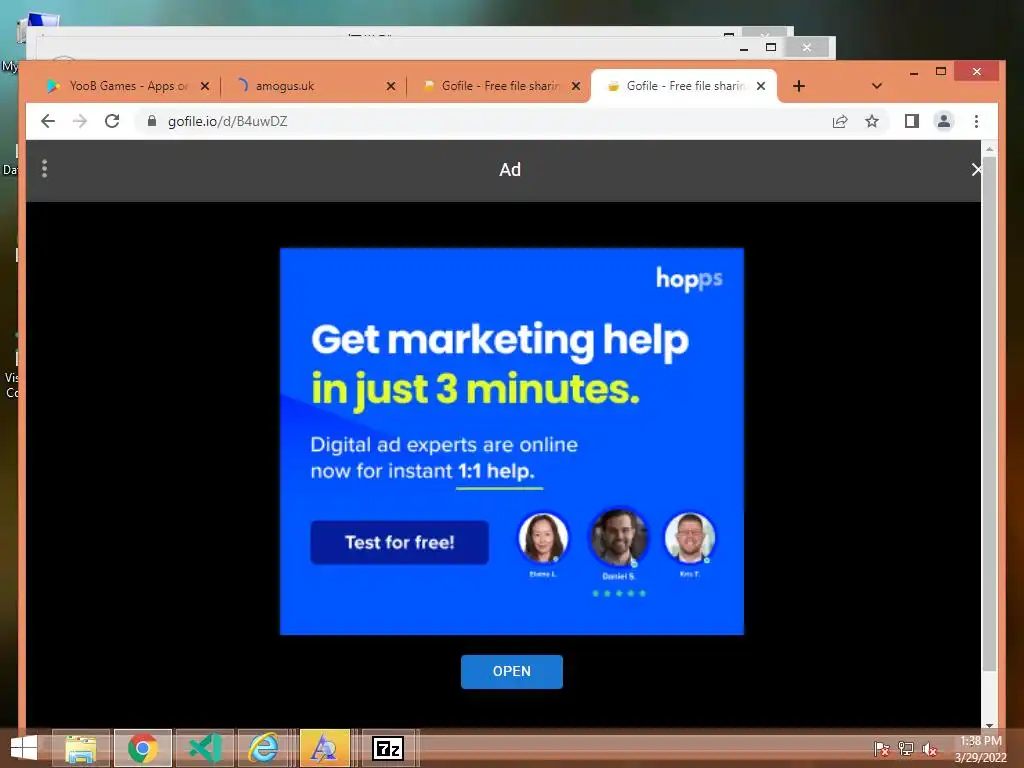Click Daniel S. expert photo
Viewport: 1024px width, 768px height.
click(x=618, y=537)
